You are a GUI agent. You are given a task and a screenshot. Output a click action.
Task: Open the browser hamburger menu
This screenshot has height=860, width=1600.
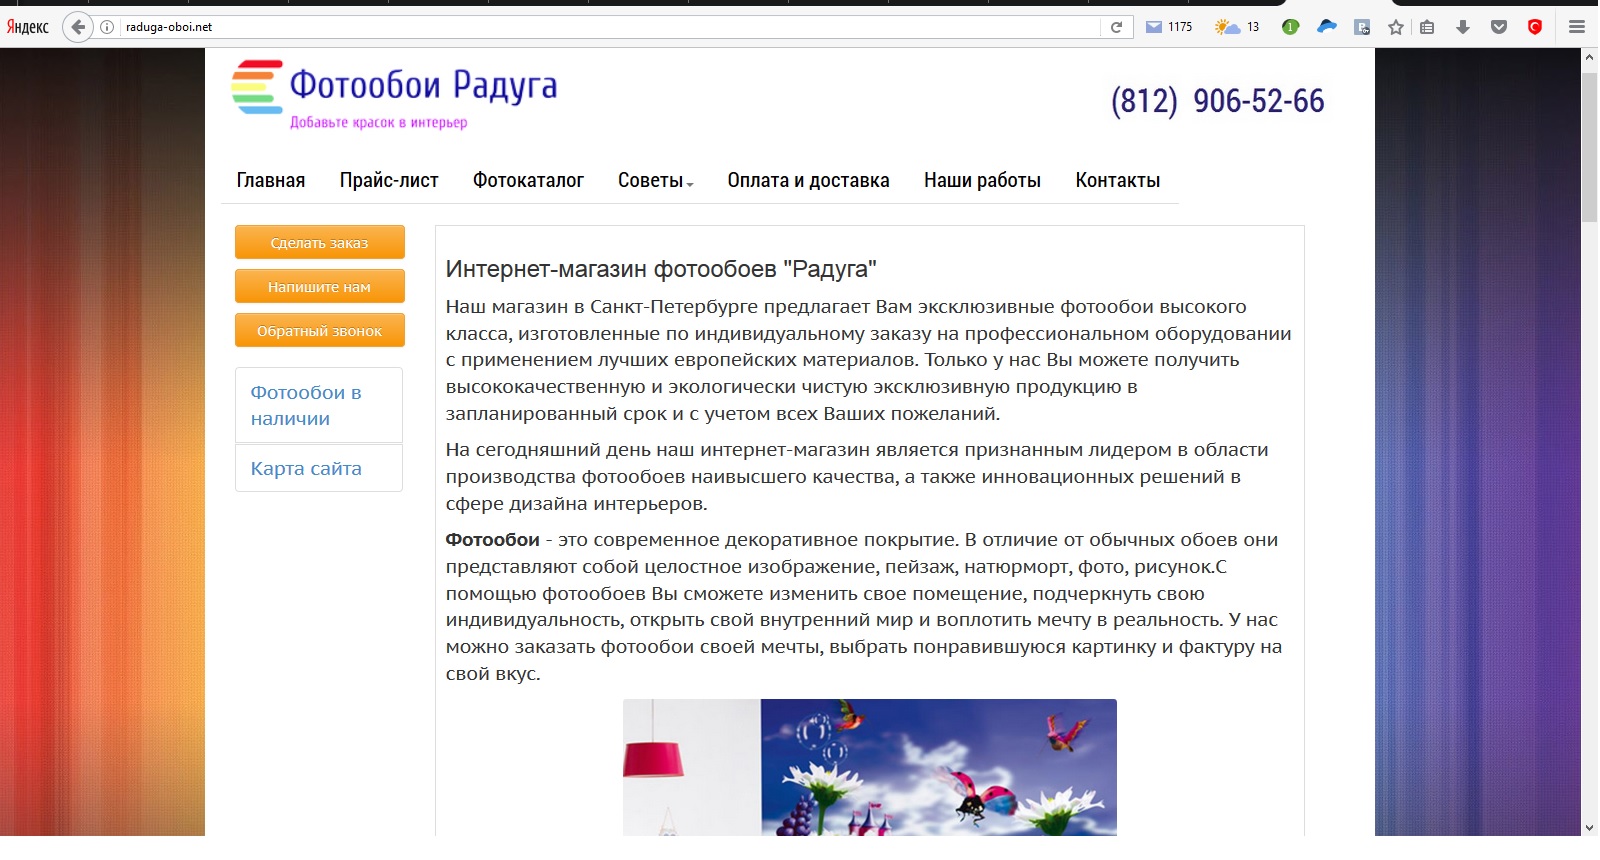pyautogui.click(x=1577, y=27)
